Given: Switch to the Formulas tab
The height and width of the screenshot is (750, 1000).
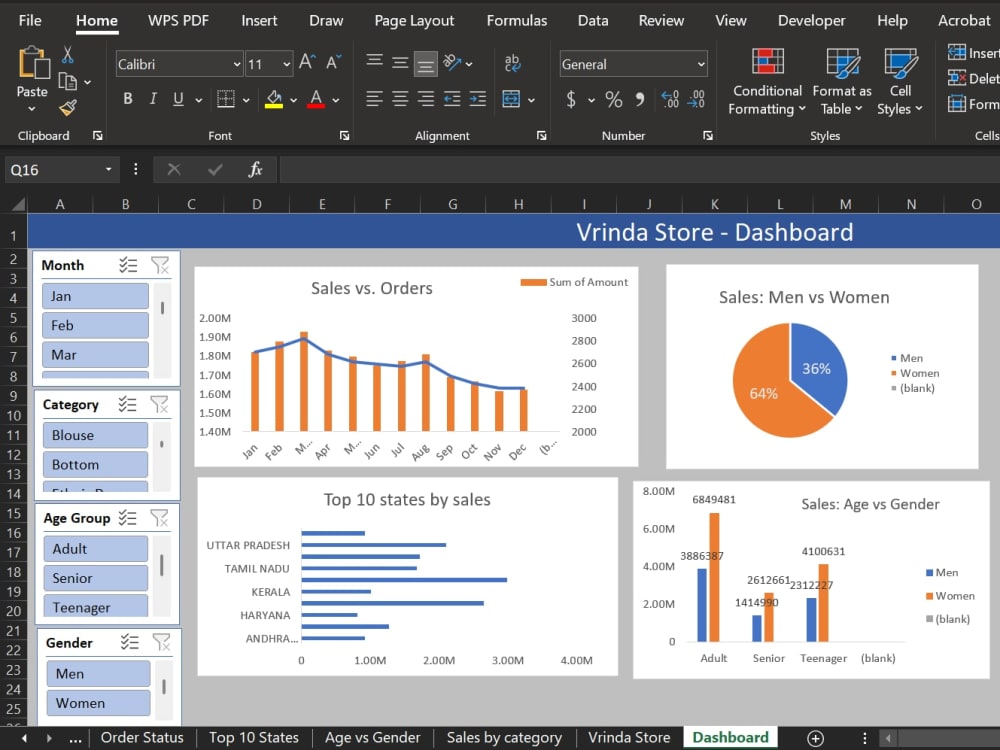Looking at the screenshot, I should point(517,20).
